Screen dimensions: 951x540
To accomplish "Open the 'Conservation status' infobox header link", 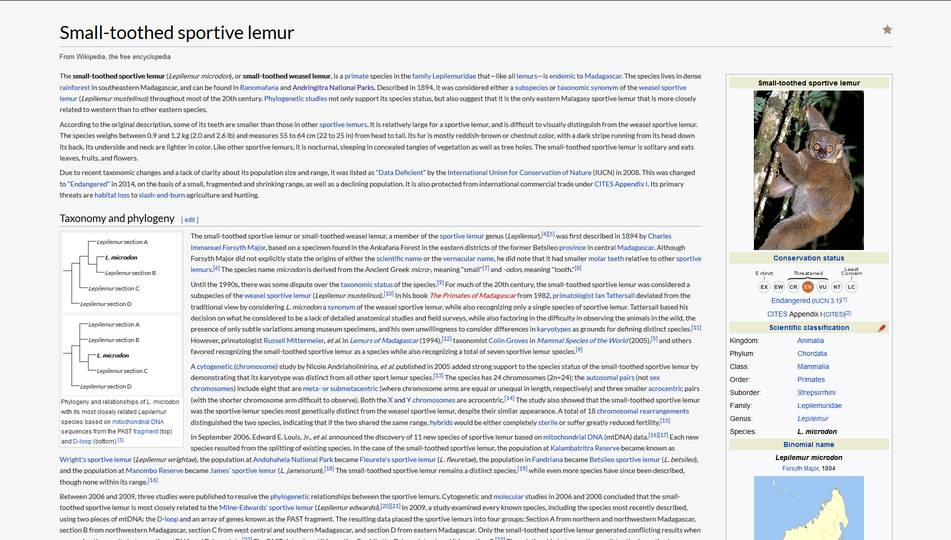I will click(808, 258).
